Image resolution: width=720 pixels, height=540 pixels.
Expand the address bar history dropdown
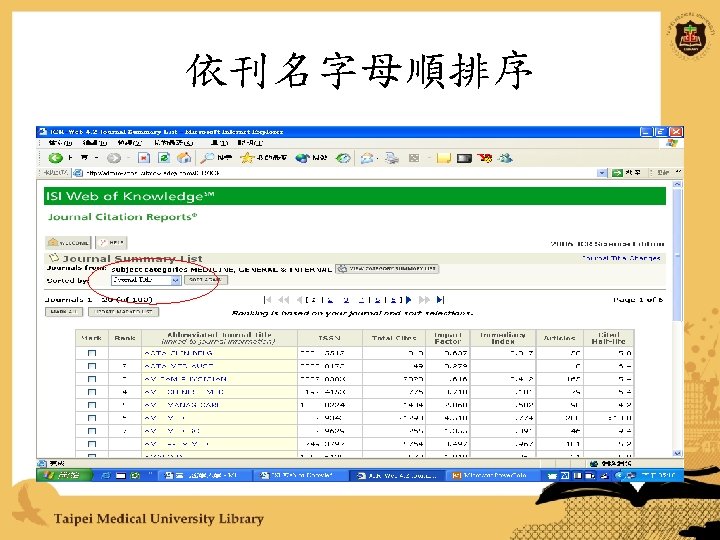point(602,173)
